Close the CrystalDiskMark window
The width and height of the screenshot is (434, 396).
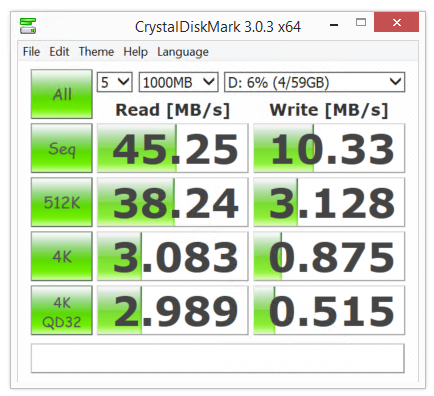[x=396, y=23]
